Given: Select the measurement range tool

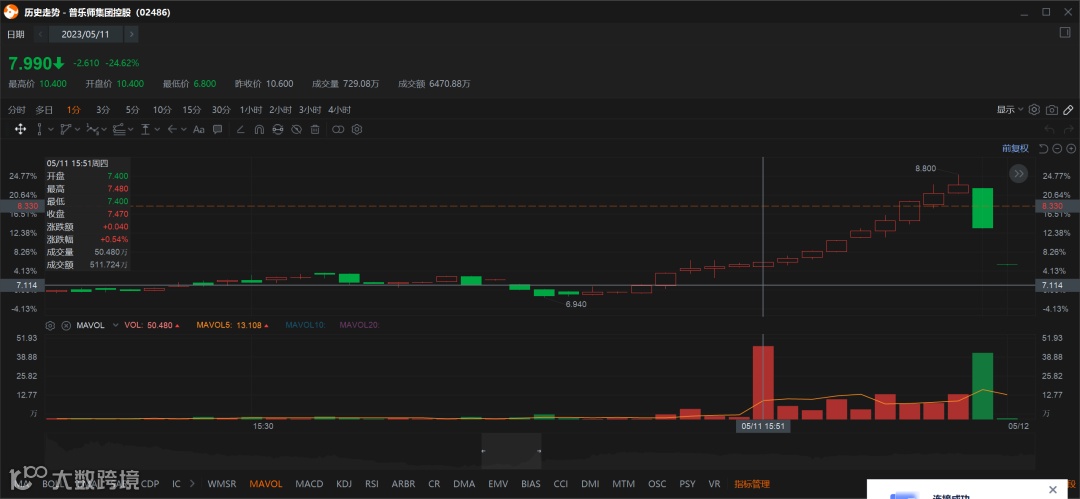Looking at the screenshot, I should click(x=145, y=129).
